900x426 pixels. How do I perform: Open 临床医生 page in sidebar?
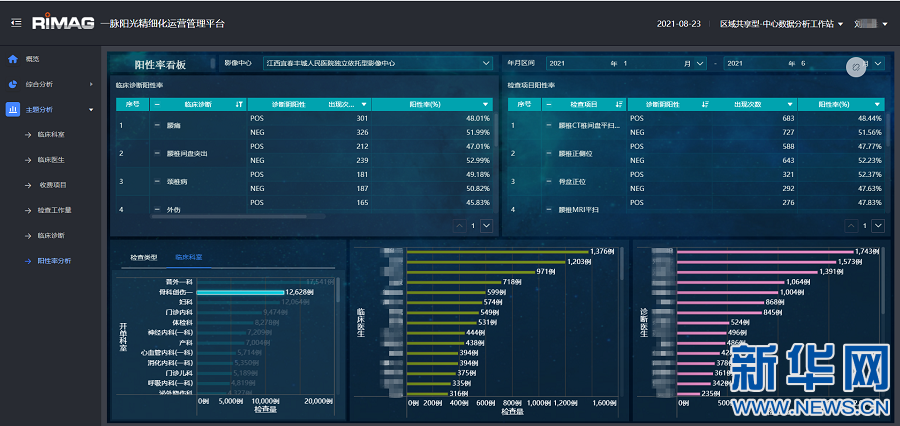coord(51,159)
